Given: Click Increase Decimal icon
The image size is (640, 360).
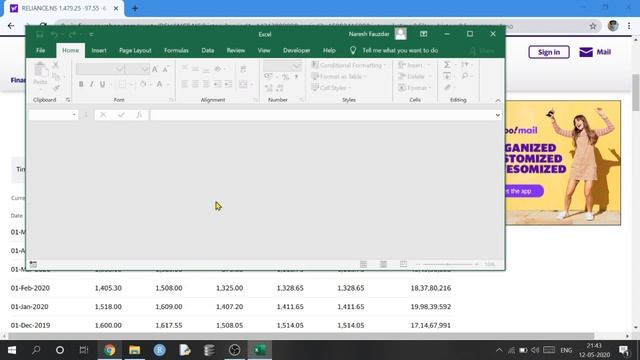Looking at the screenshot, I should (269, 88).
